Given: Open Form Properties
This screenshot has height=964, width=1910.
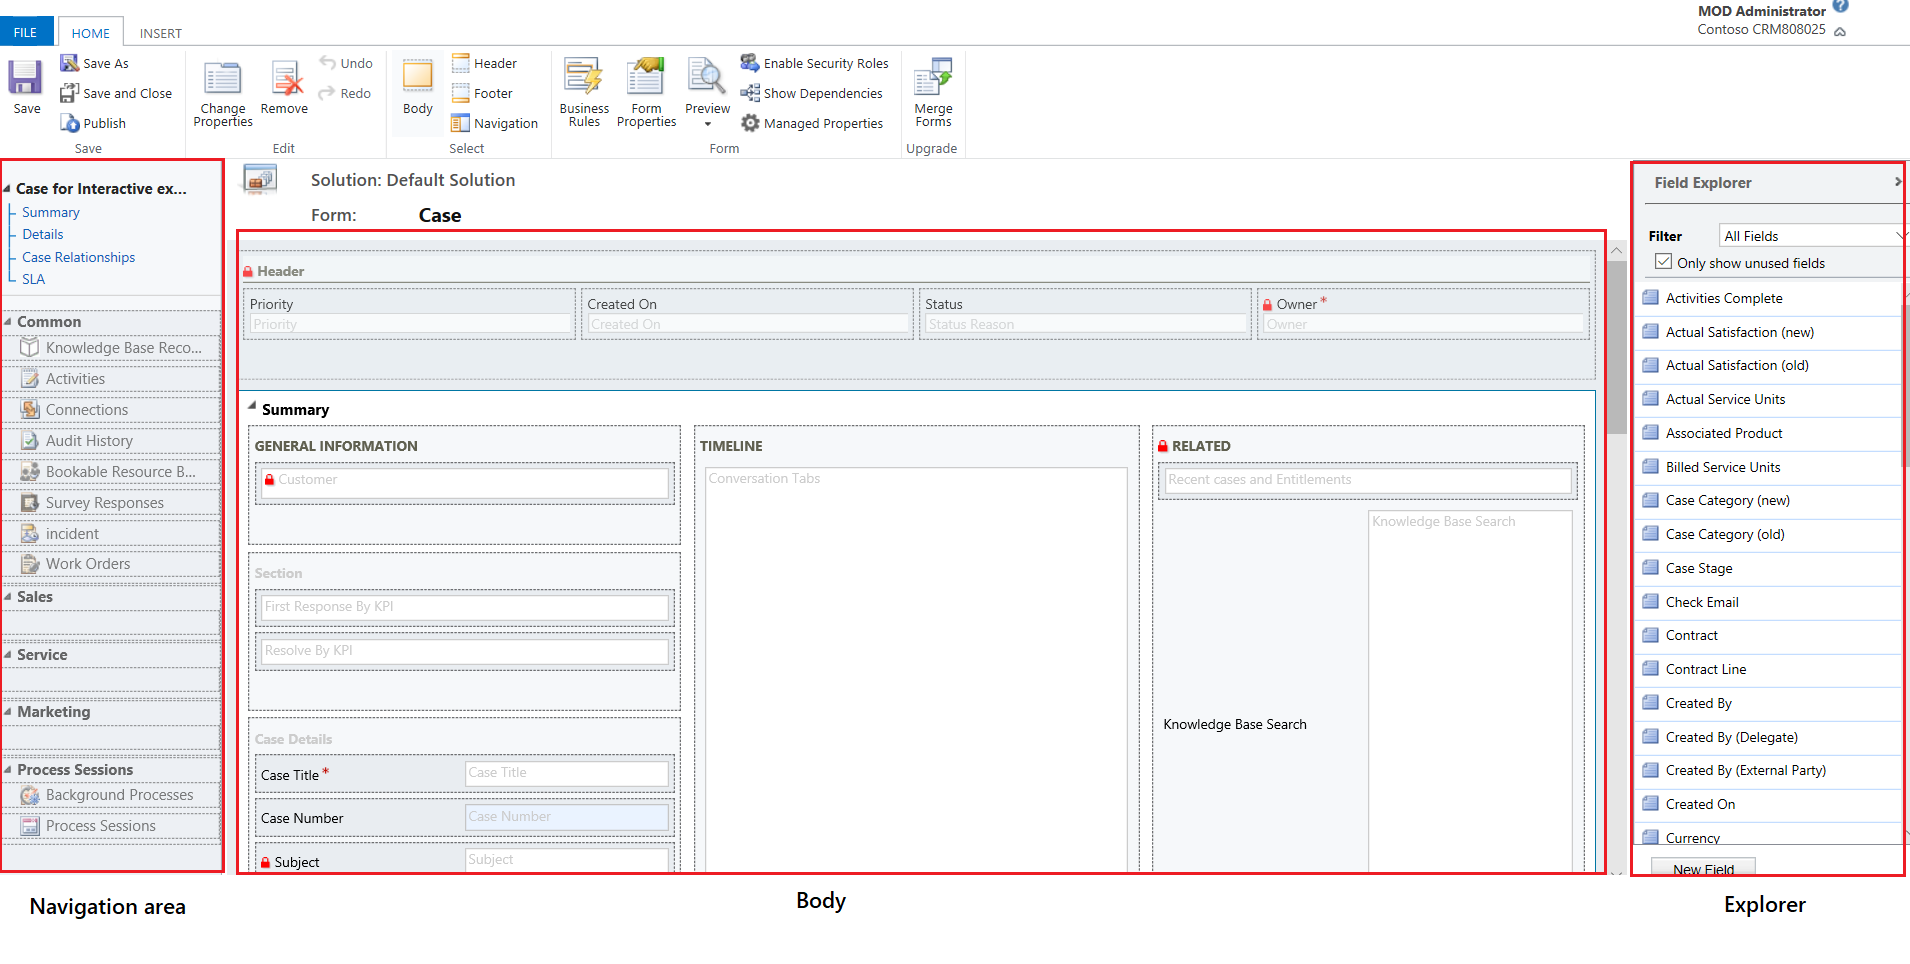Looking at the screenshot, I should coord(646,90).
